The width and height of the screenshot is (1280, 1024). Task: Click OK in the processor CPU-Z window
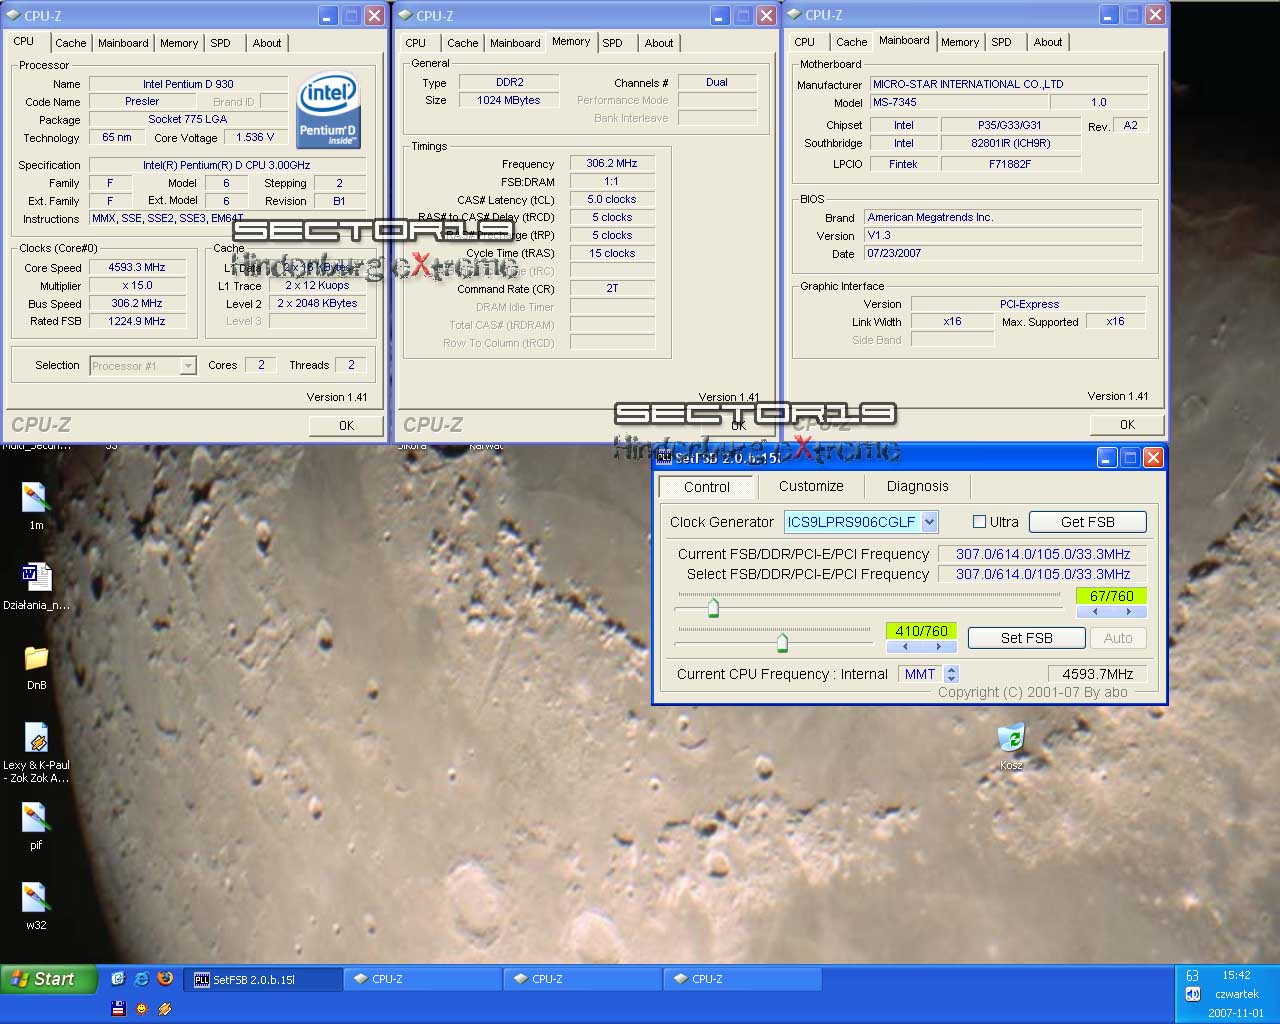click(x=346, y=425)
